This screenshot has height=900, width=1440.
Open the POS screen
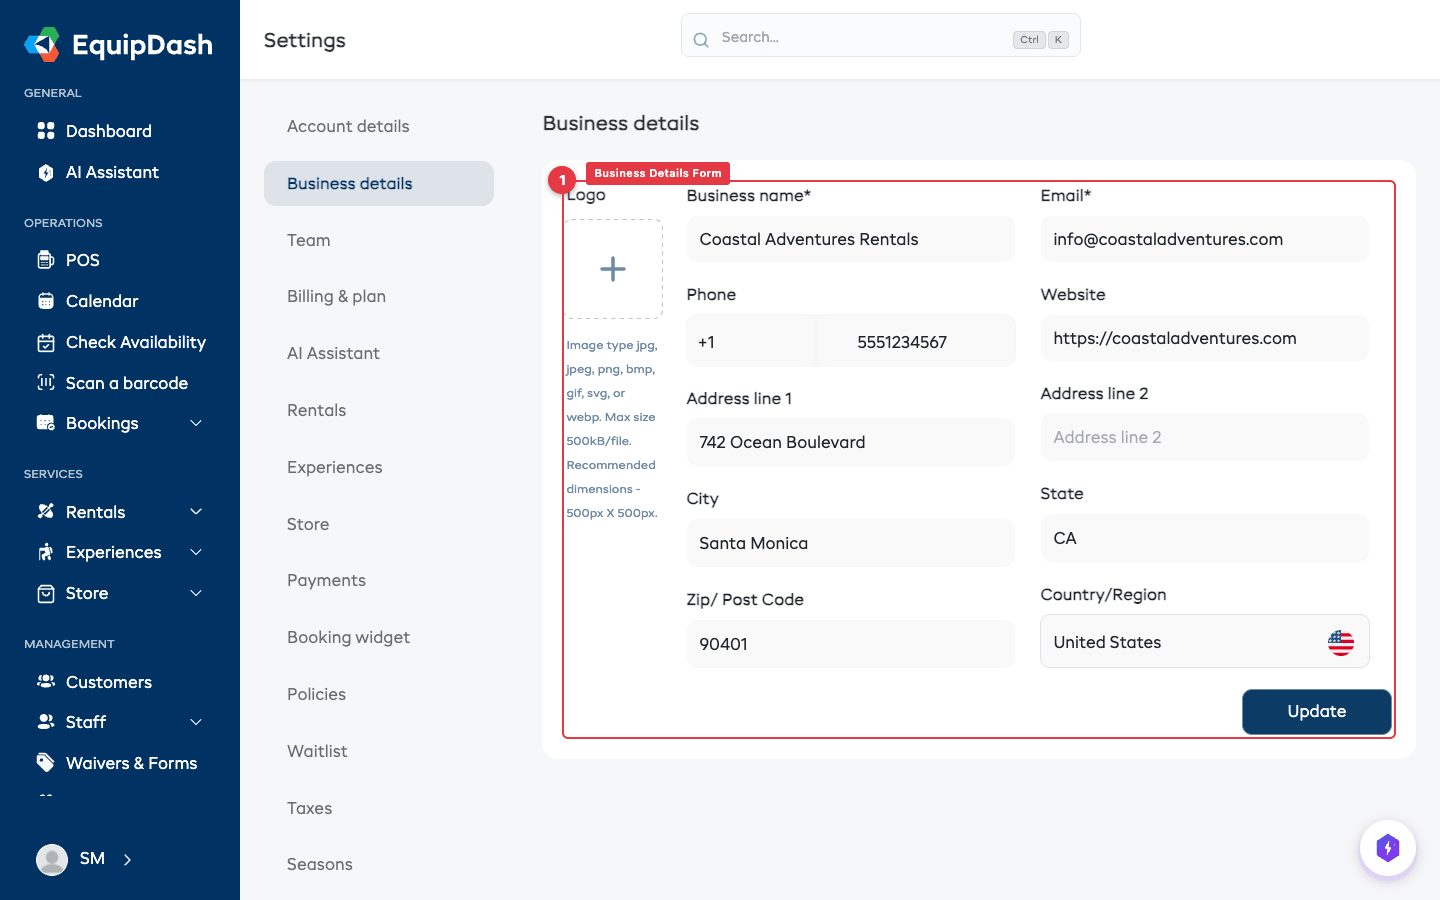click(83, 260)
